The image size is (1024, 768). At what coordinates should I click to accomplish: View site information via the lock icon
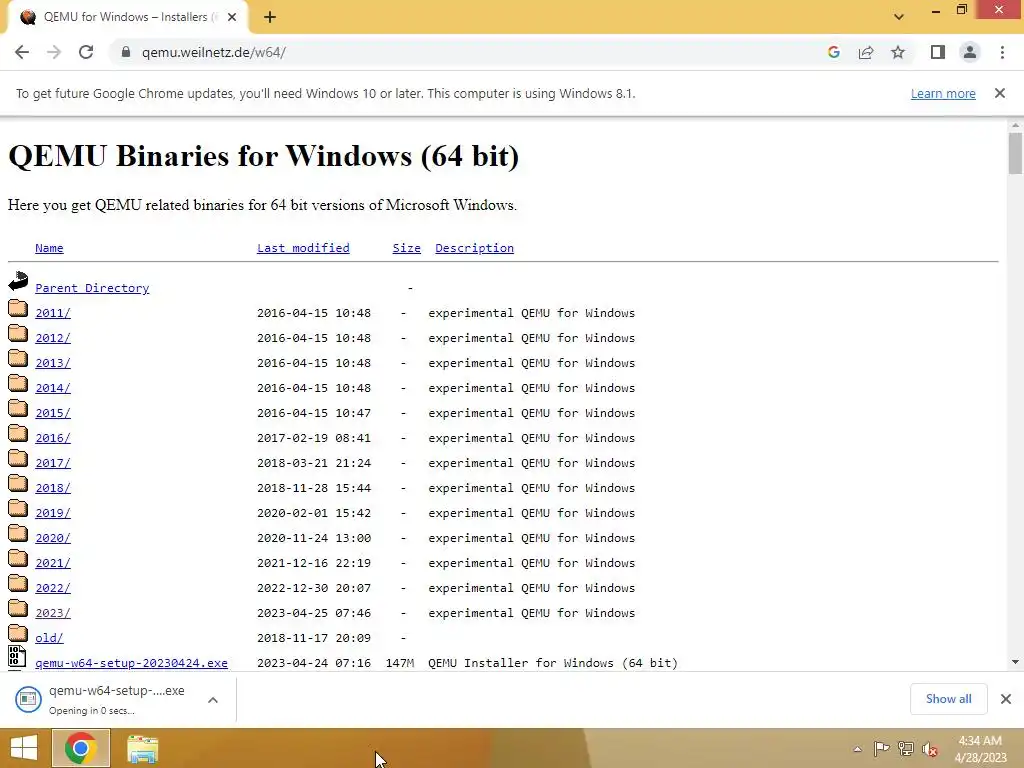pos(126,52)
